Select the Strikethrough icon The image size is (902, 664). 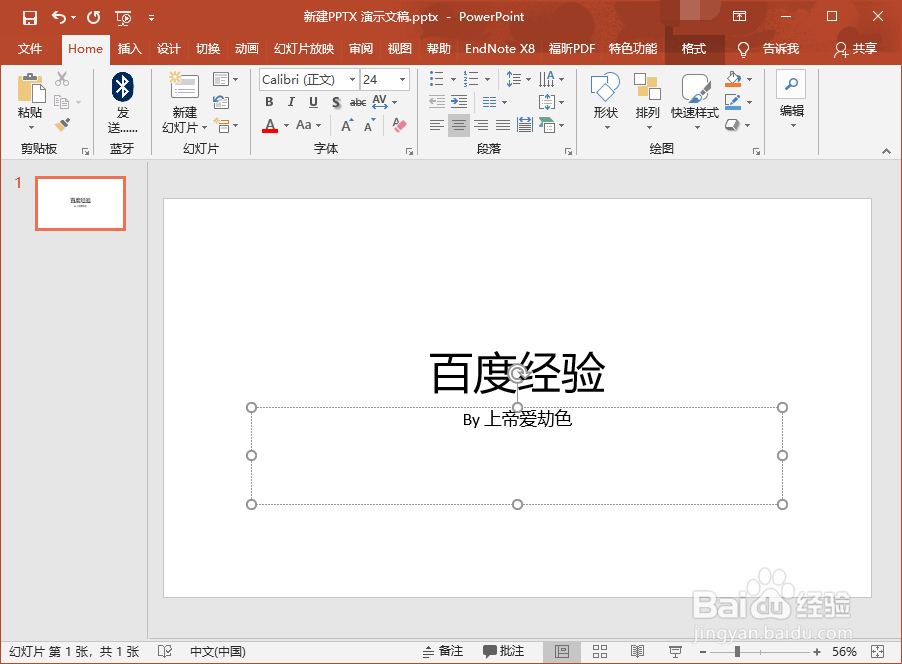(357, 102)
